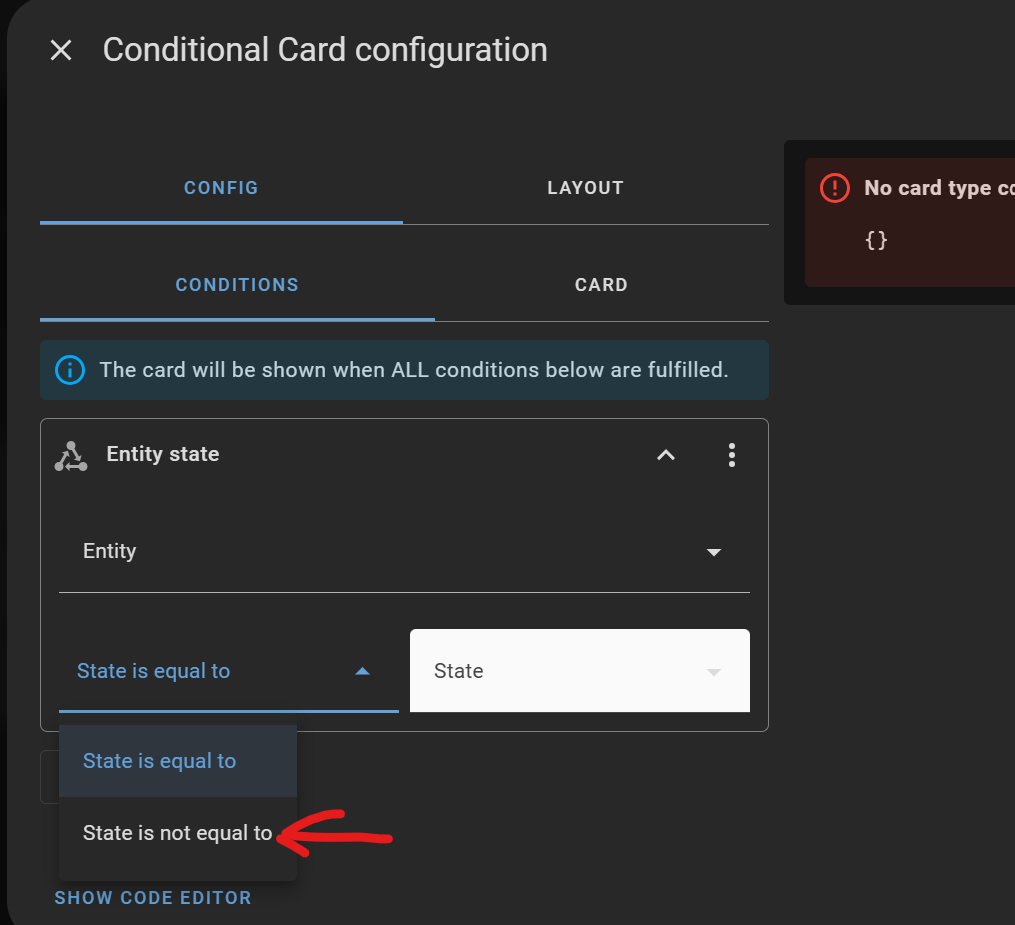The image size is (1015, 925).
Task: Switch to the CARD tab
Action: click(601, 284)
